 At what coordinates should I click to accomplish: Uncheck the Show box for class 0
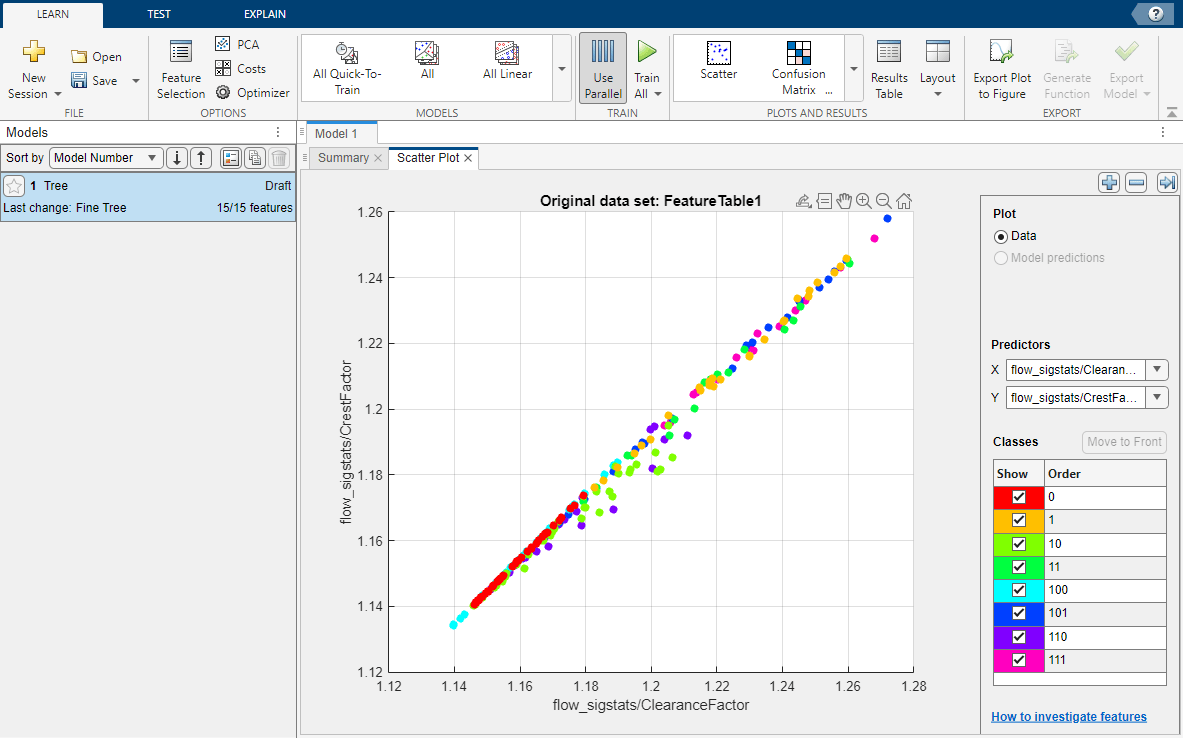pyautogui.click(x=1019, y=497)
